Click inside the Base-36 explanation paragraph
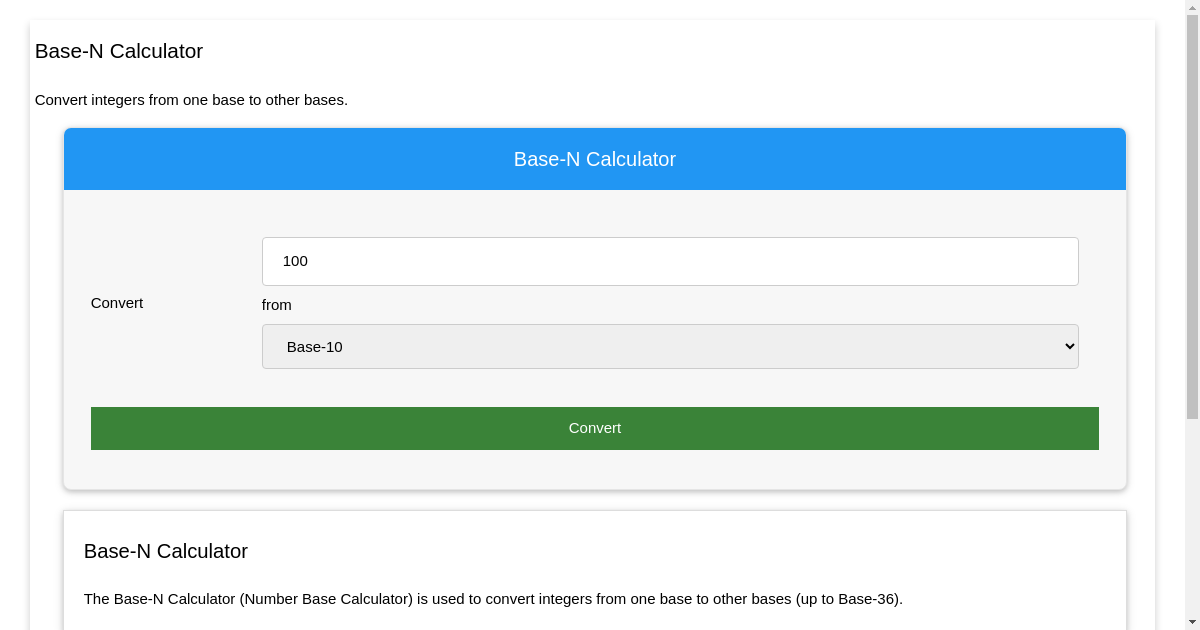 click(492, 599)
